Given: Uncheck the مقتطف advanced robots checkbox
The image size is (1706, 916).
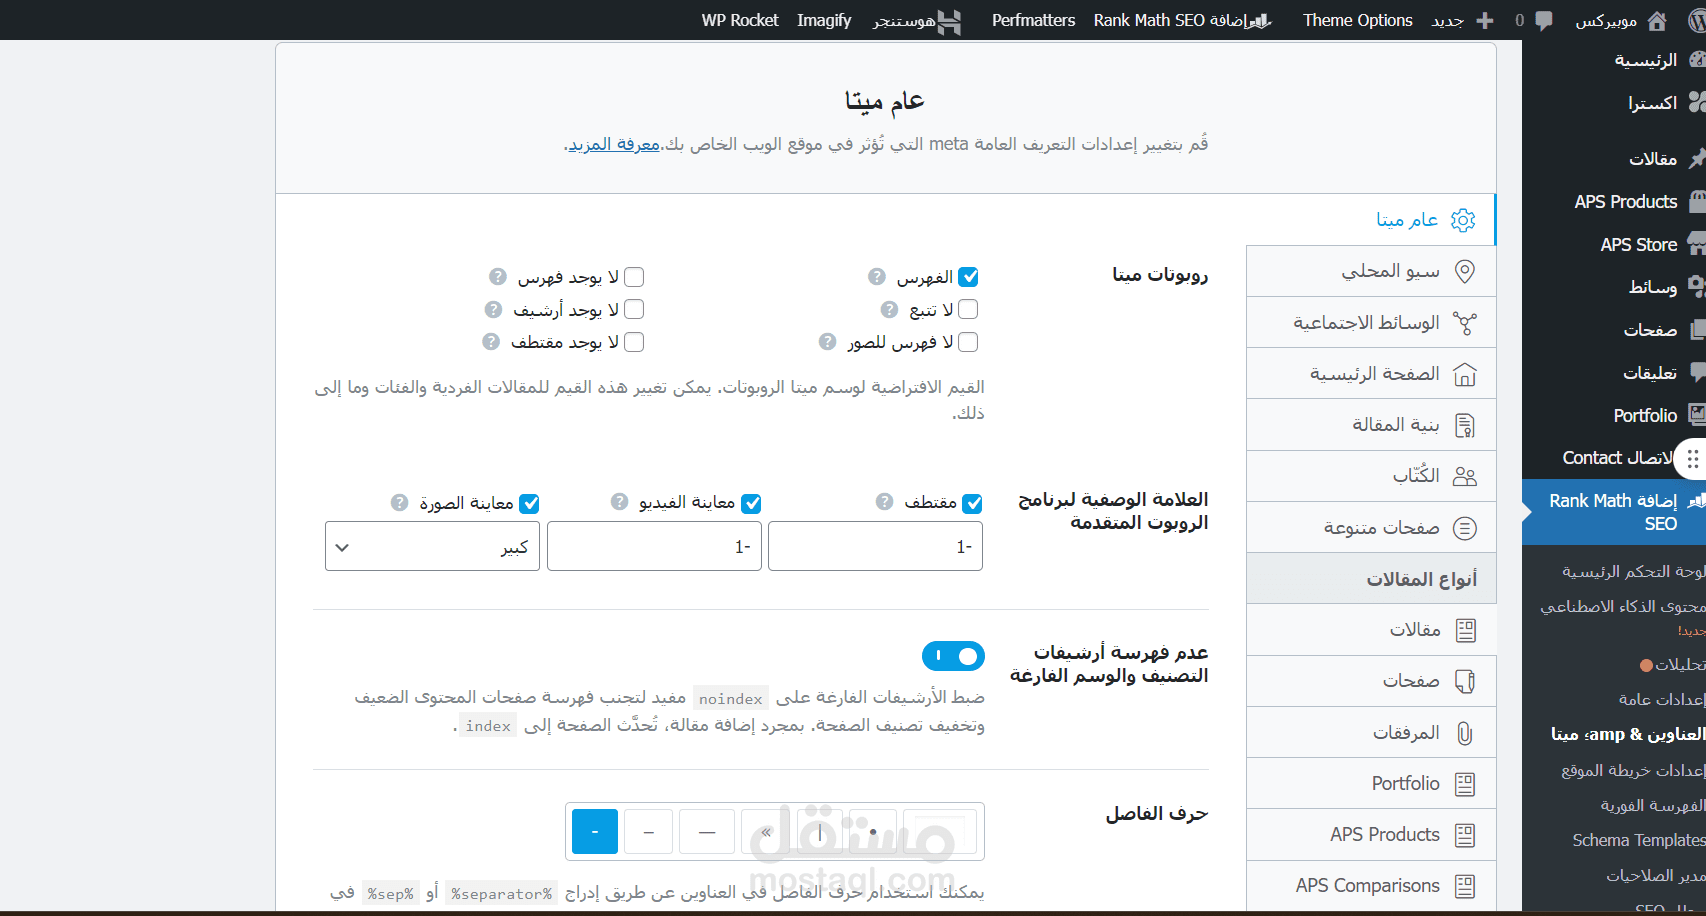Looking at the screenshot, I should pos(973,503).
